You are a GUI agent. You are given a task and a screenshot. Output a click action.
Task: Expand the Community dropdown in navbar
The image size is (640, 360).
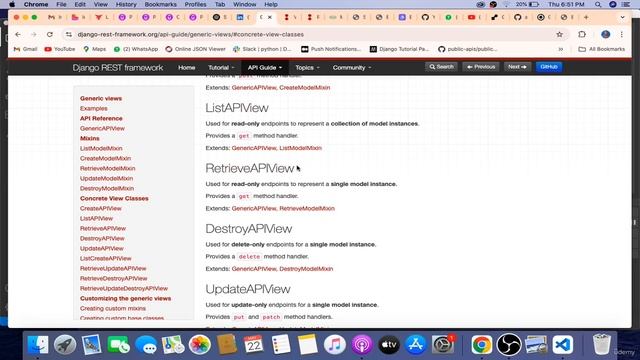352,68
